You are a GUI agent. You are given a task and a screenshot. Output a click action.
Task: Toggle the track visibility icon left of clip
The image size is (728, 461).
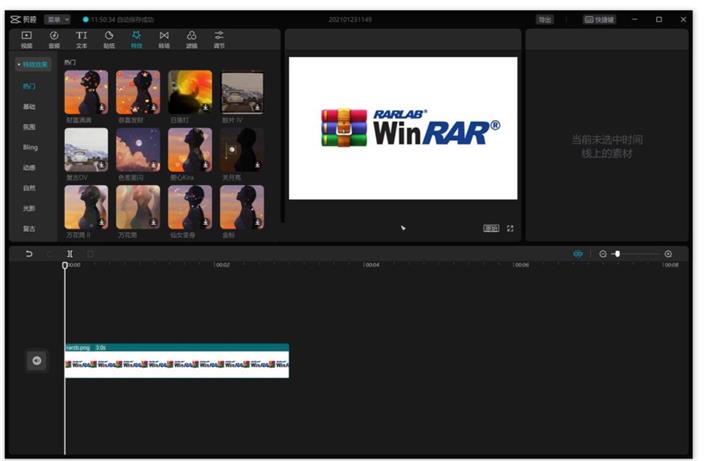37,360
